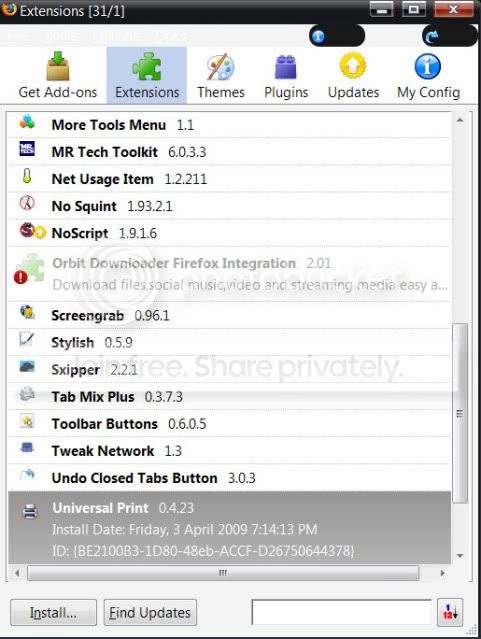481x639 pixels.
Task: Show the Updates pane
Action: point(353,75)
